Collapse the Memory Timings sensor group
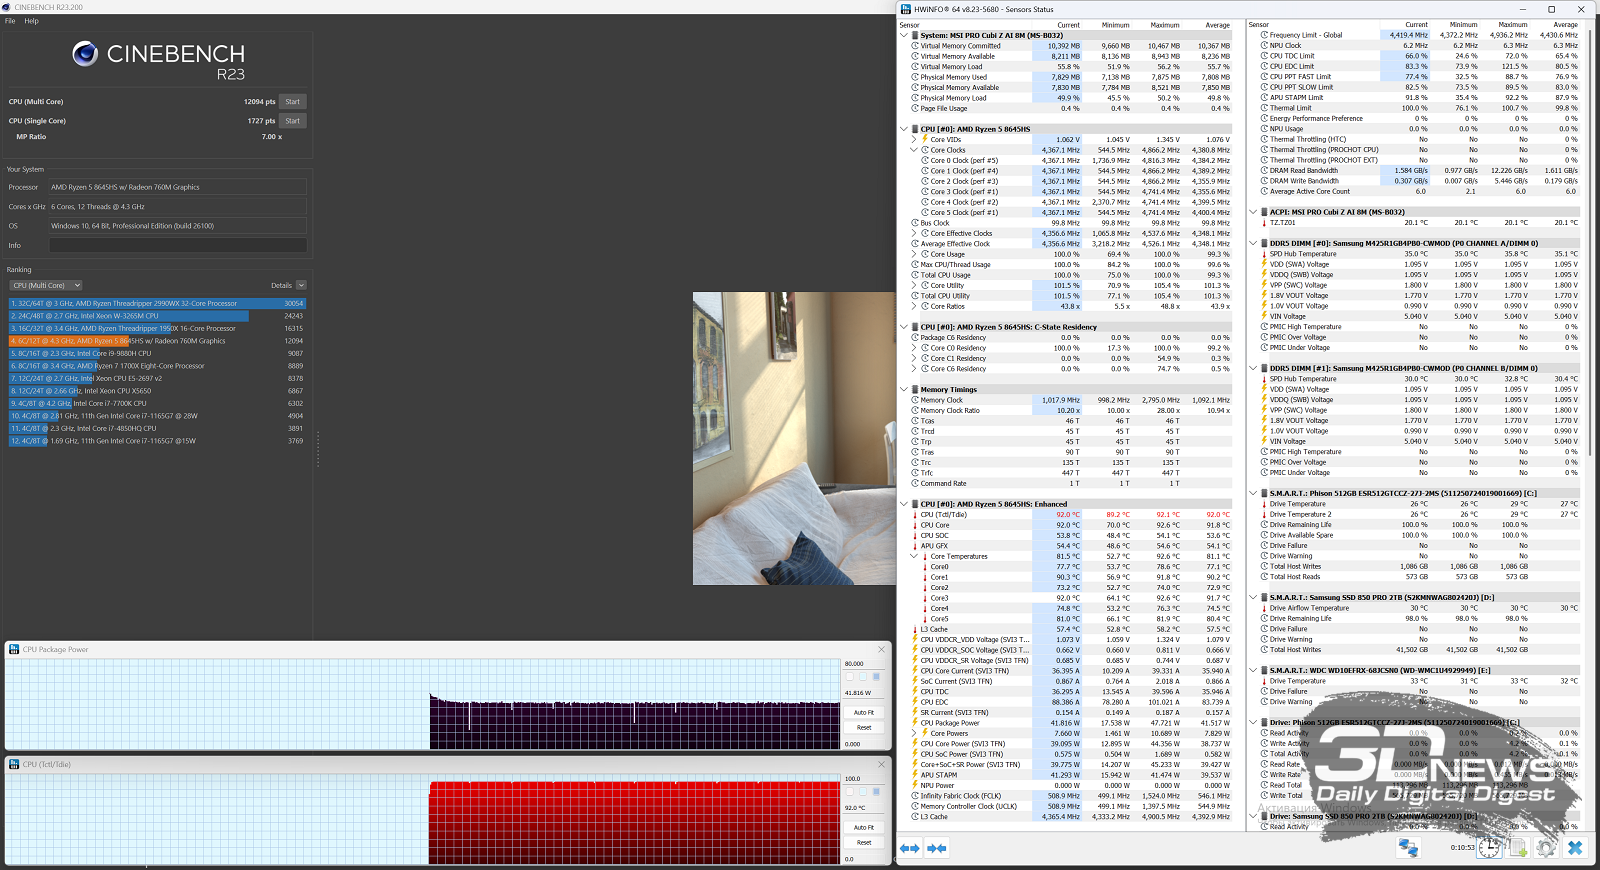1600x870 pixels. [x=904, y=390]
